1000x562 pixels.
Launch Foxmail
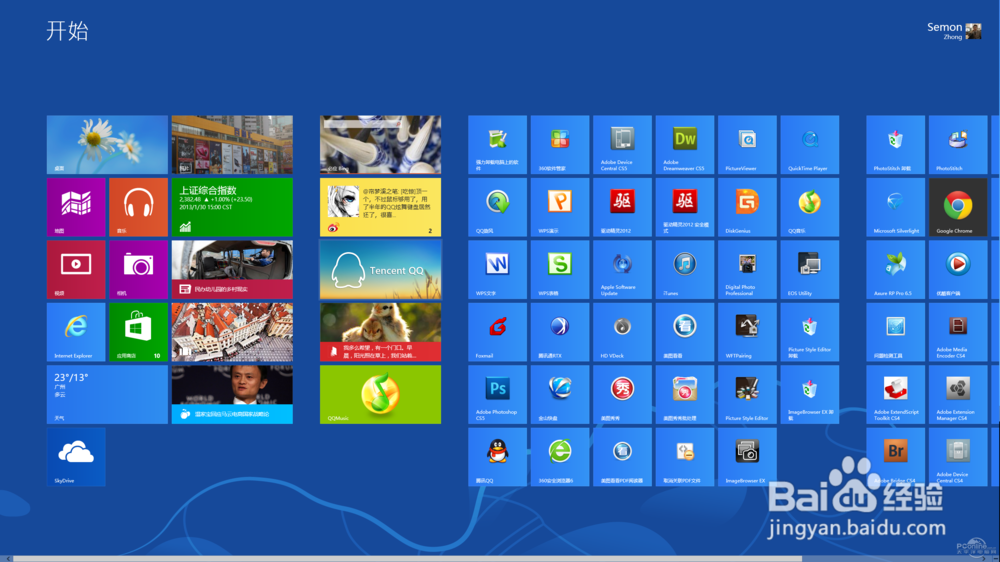pyautogui.click(x=497, y=332)
